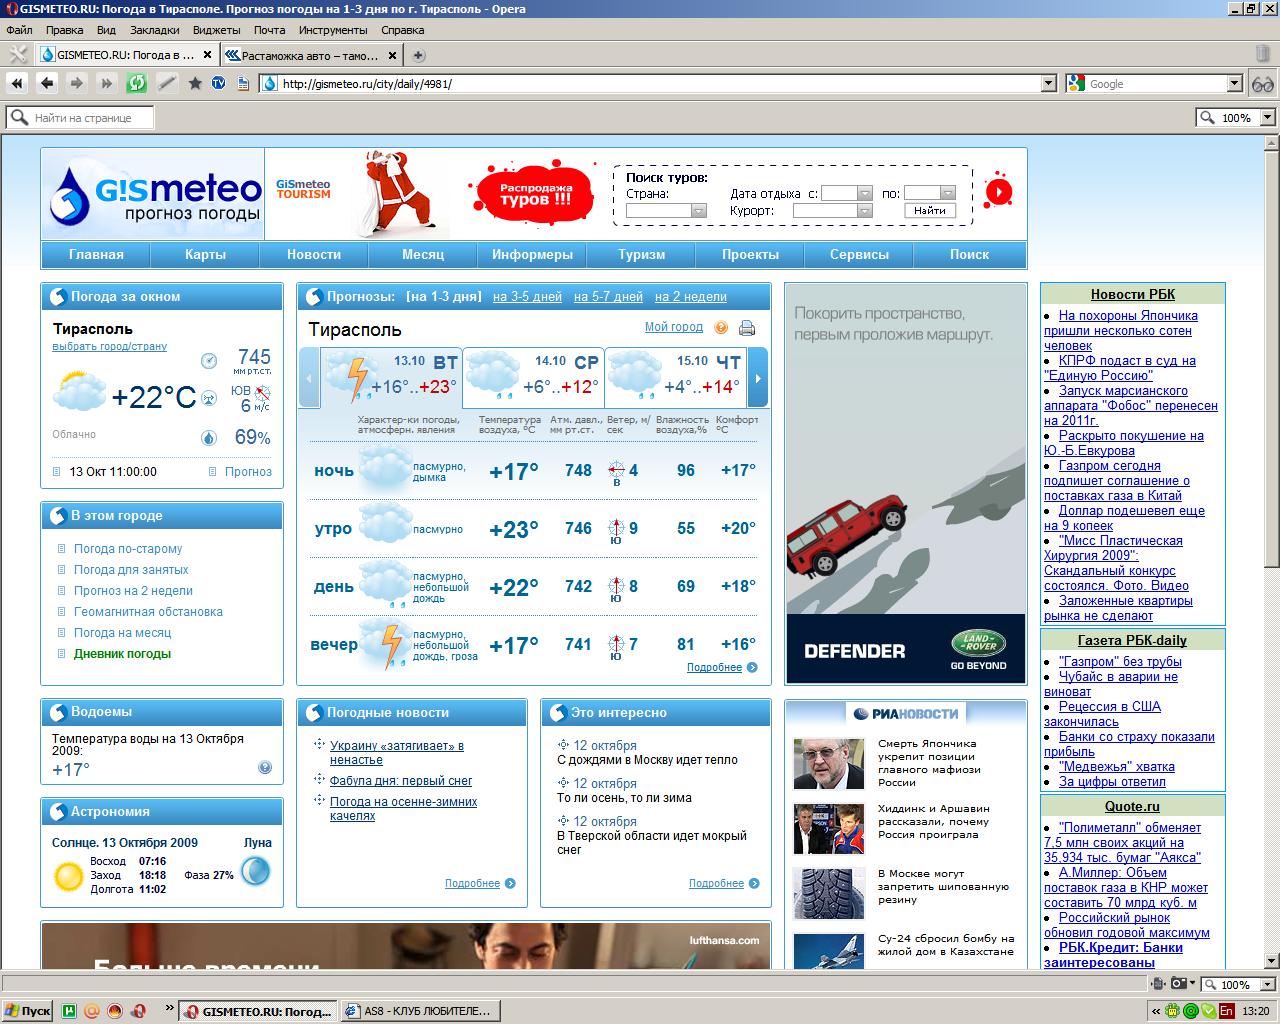The height and width of the screenshot is (1024, 1280).
Task: Click the orange help icon near Мой город
Action: point(721,328)
